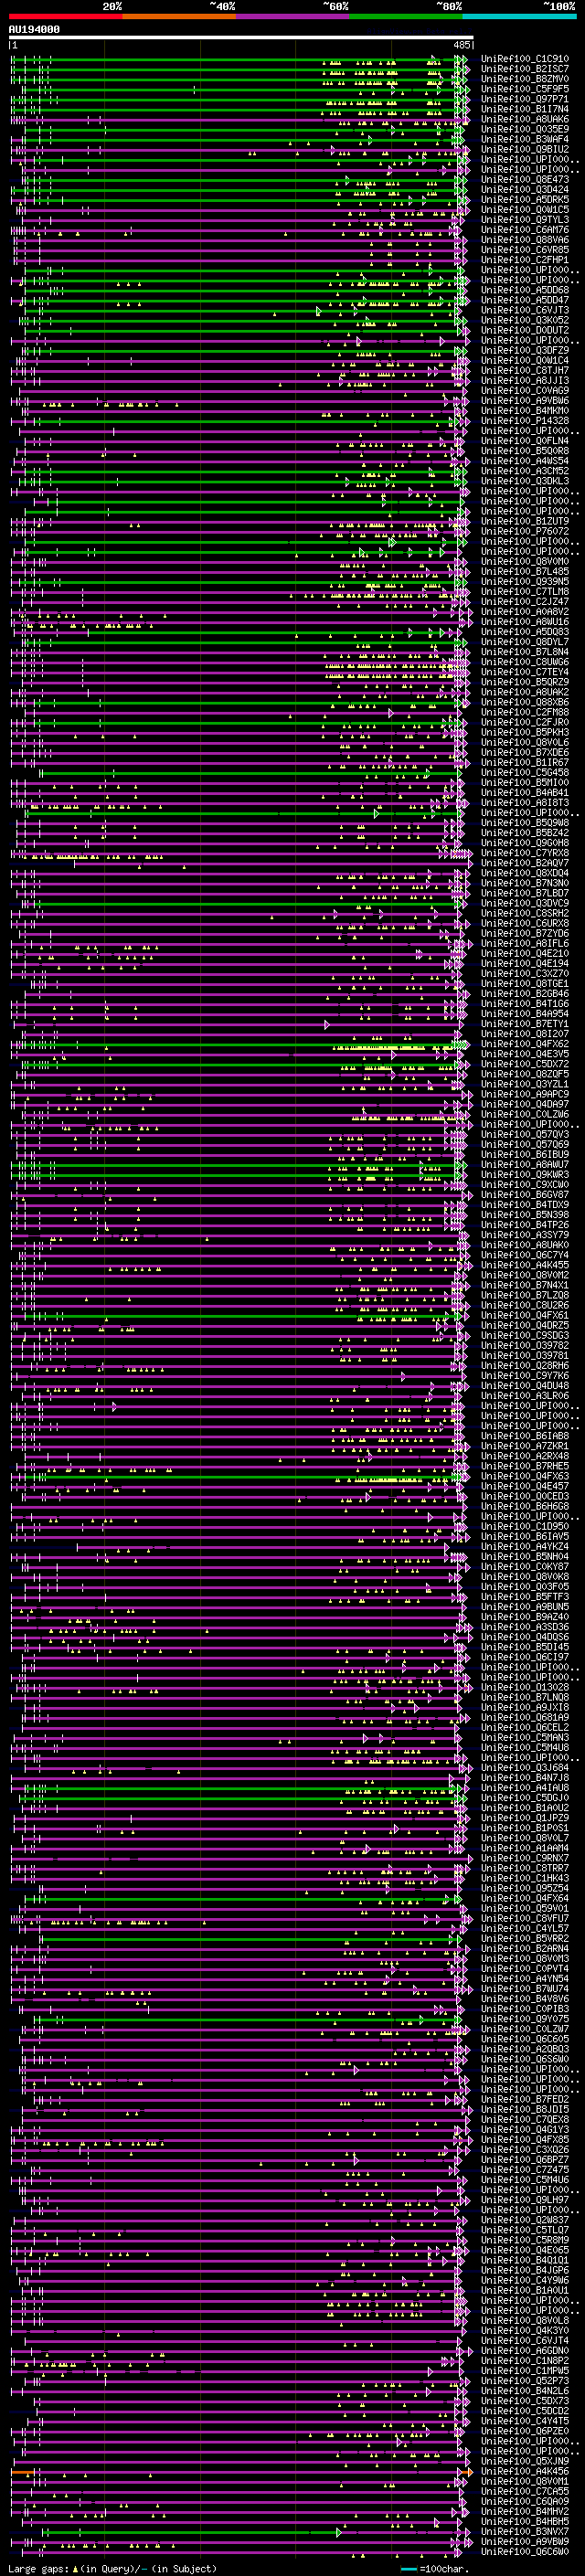This screenshot has height=2576, width=585.
Task: Select label UniRef100_Q8E473
Action: (x=525, y=180)
